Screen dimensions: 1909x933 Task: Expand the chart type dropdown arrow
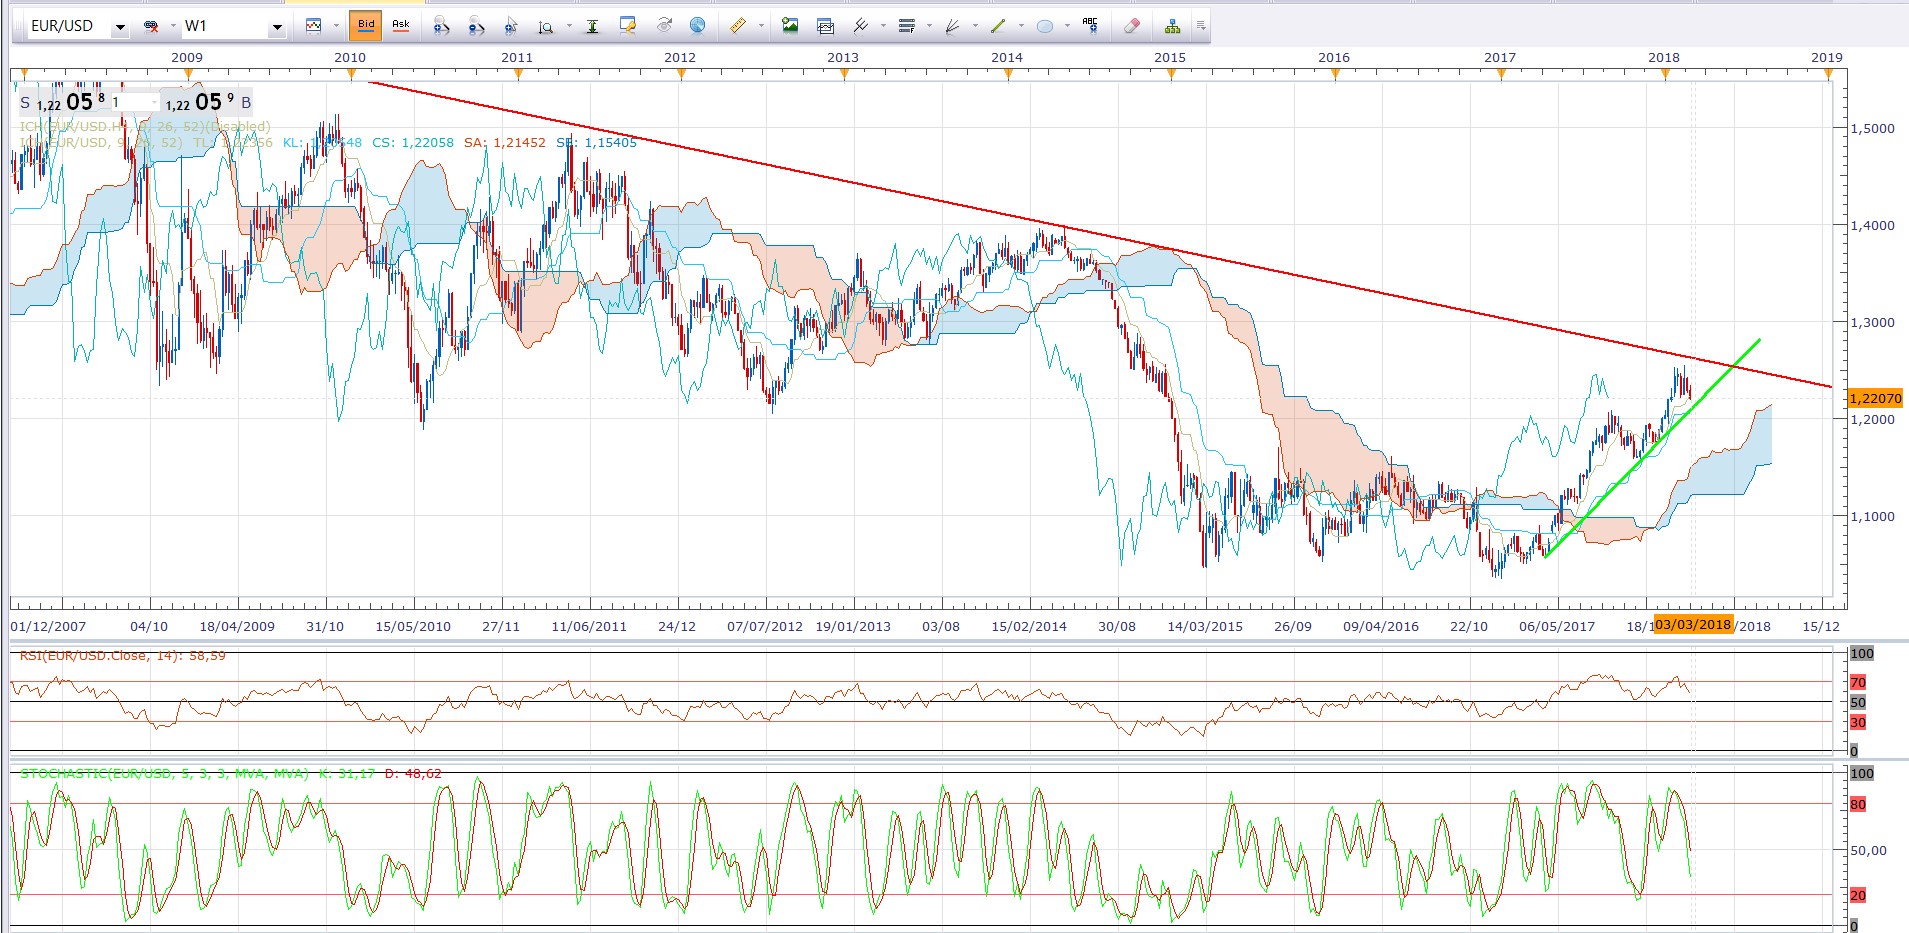[x=336, y=26]
